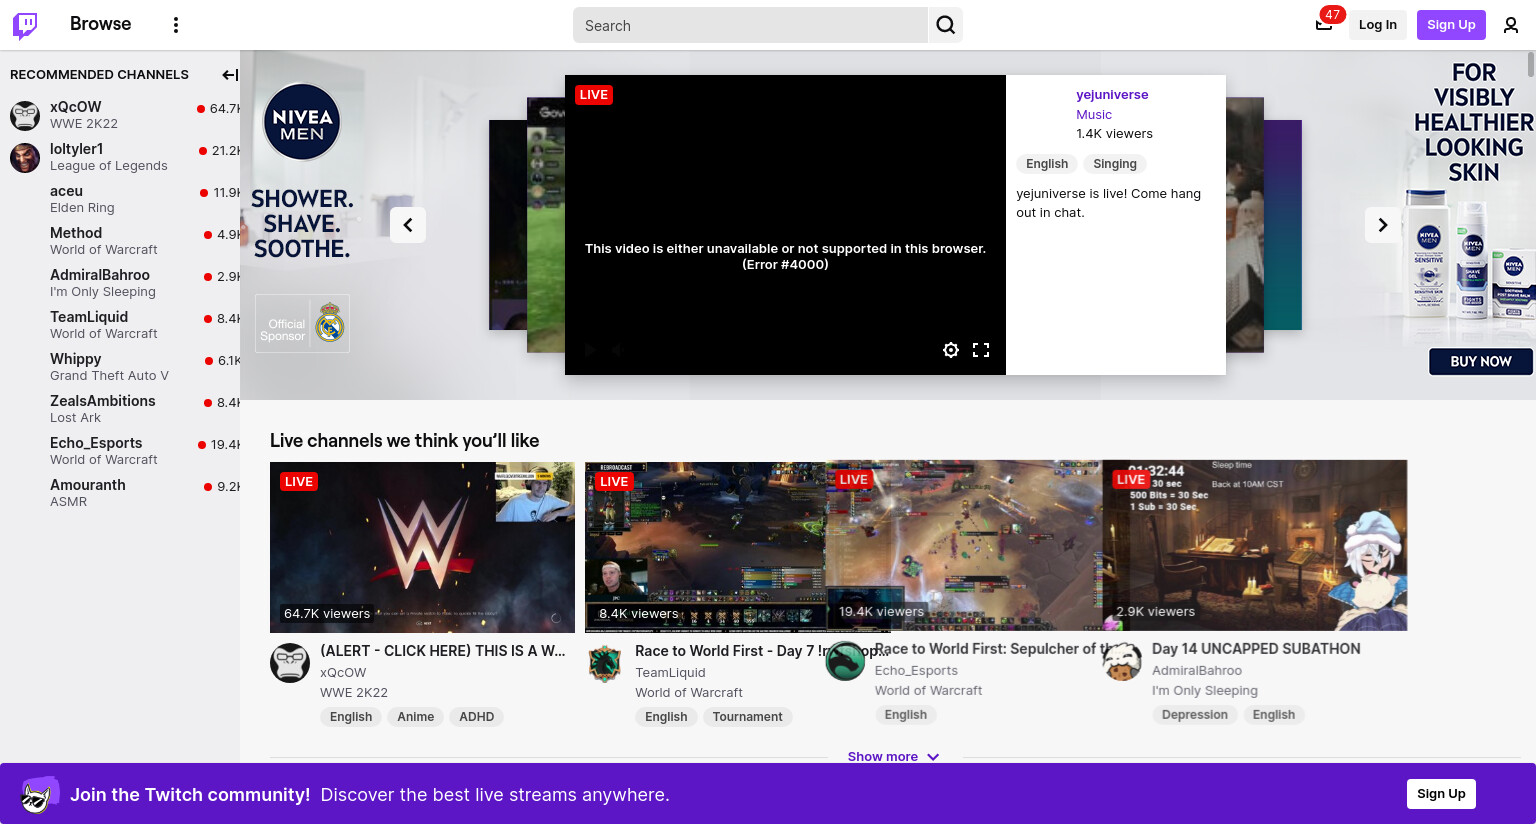The height and width of the screenshot is (824, 1536).
Task: Open I'm Only Sleeping category under AdmiralBahroo card
Action: (1205, 691)
